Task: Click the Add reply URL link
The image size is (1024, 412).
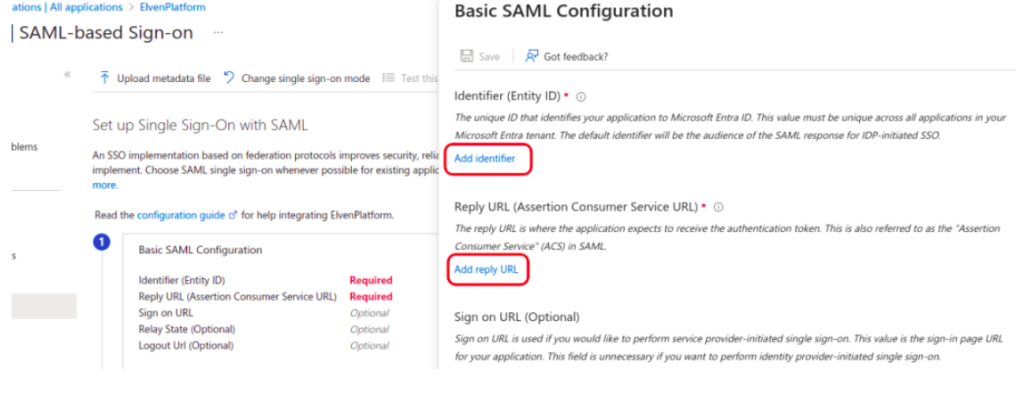Action: pyautogui.click(x=486, y=270)
